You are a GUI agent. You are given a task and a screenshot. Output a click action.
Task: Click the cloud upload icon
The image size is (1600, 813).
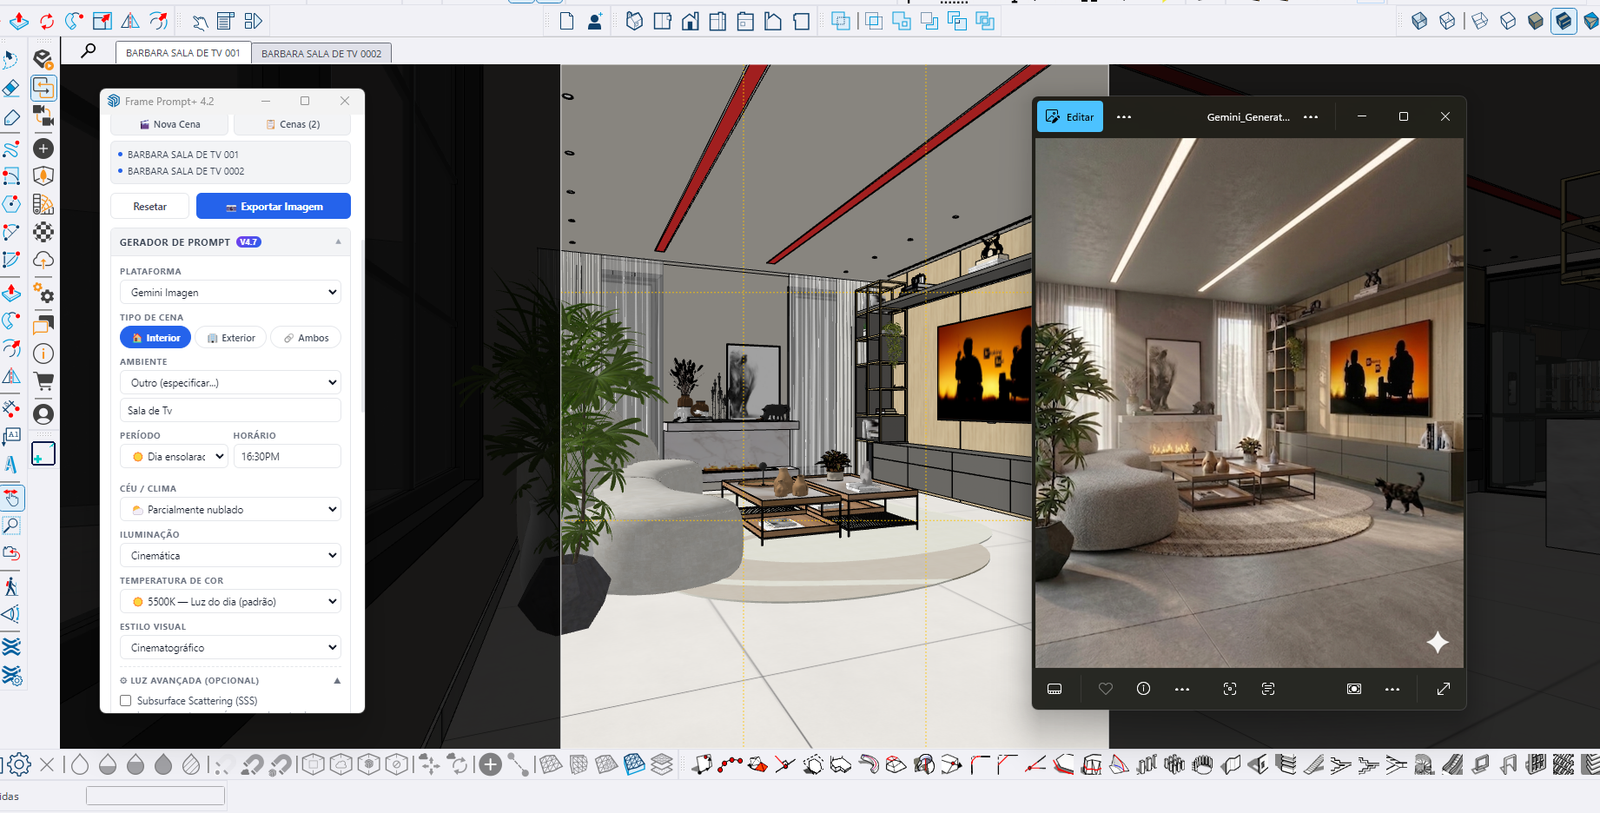(43, 260)
